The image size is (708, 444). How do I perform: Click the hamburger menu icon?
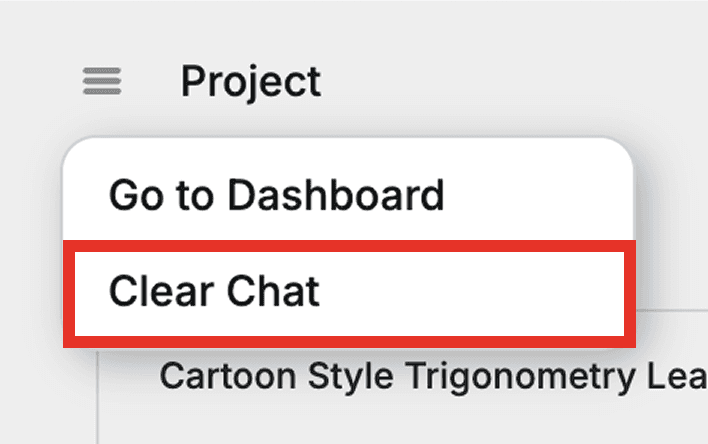[102, 81]
